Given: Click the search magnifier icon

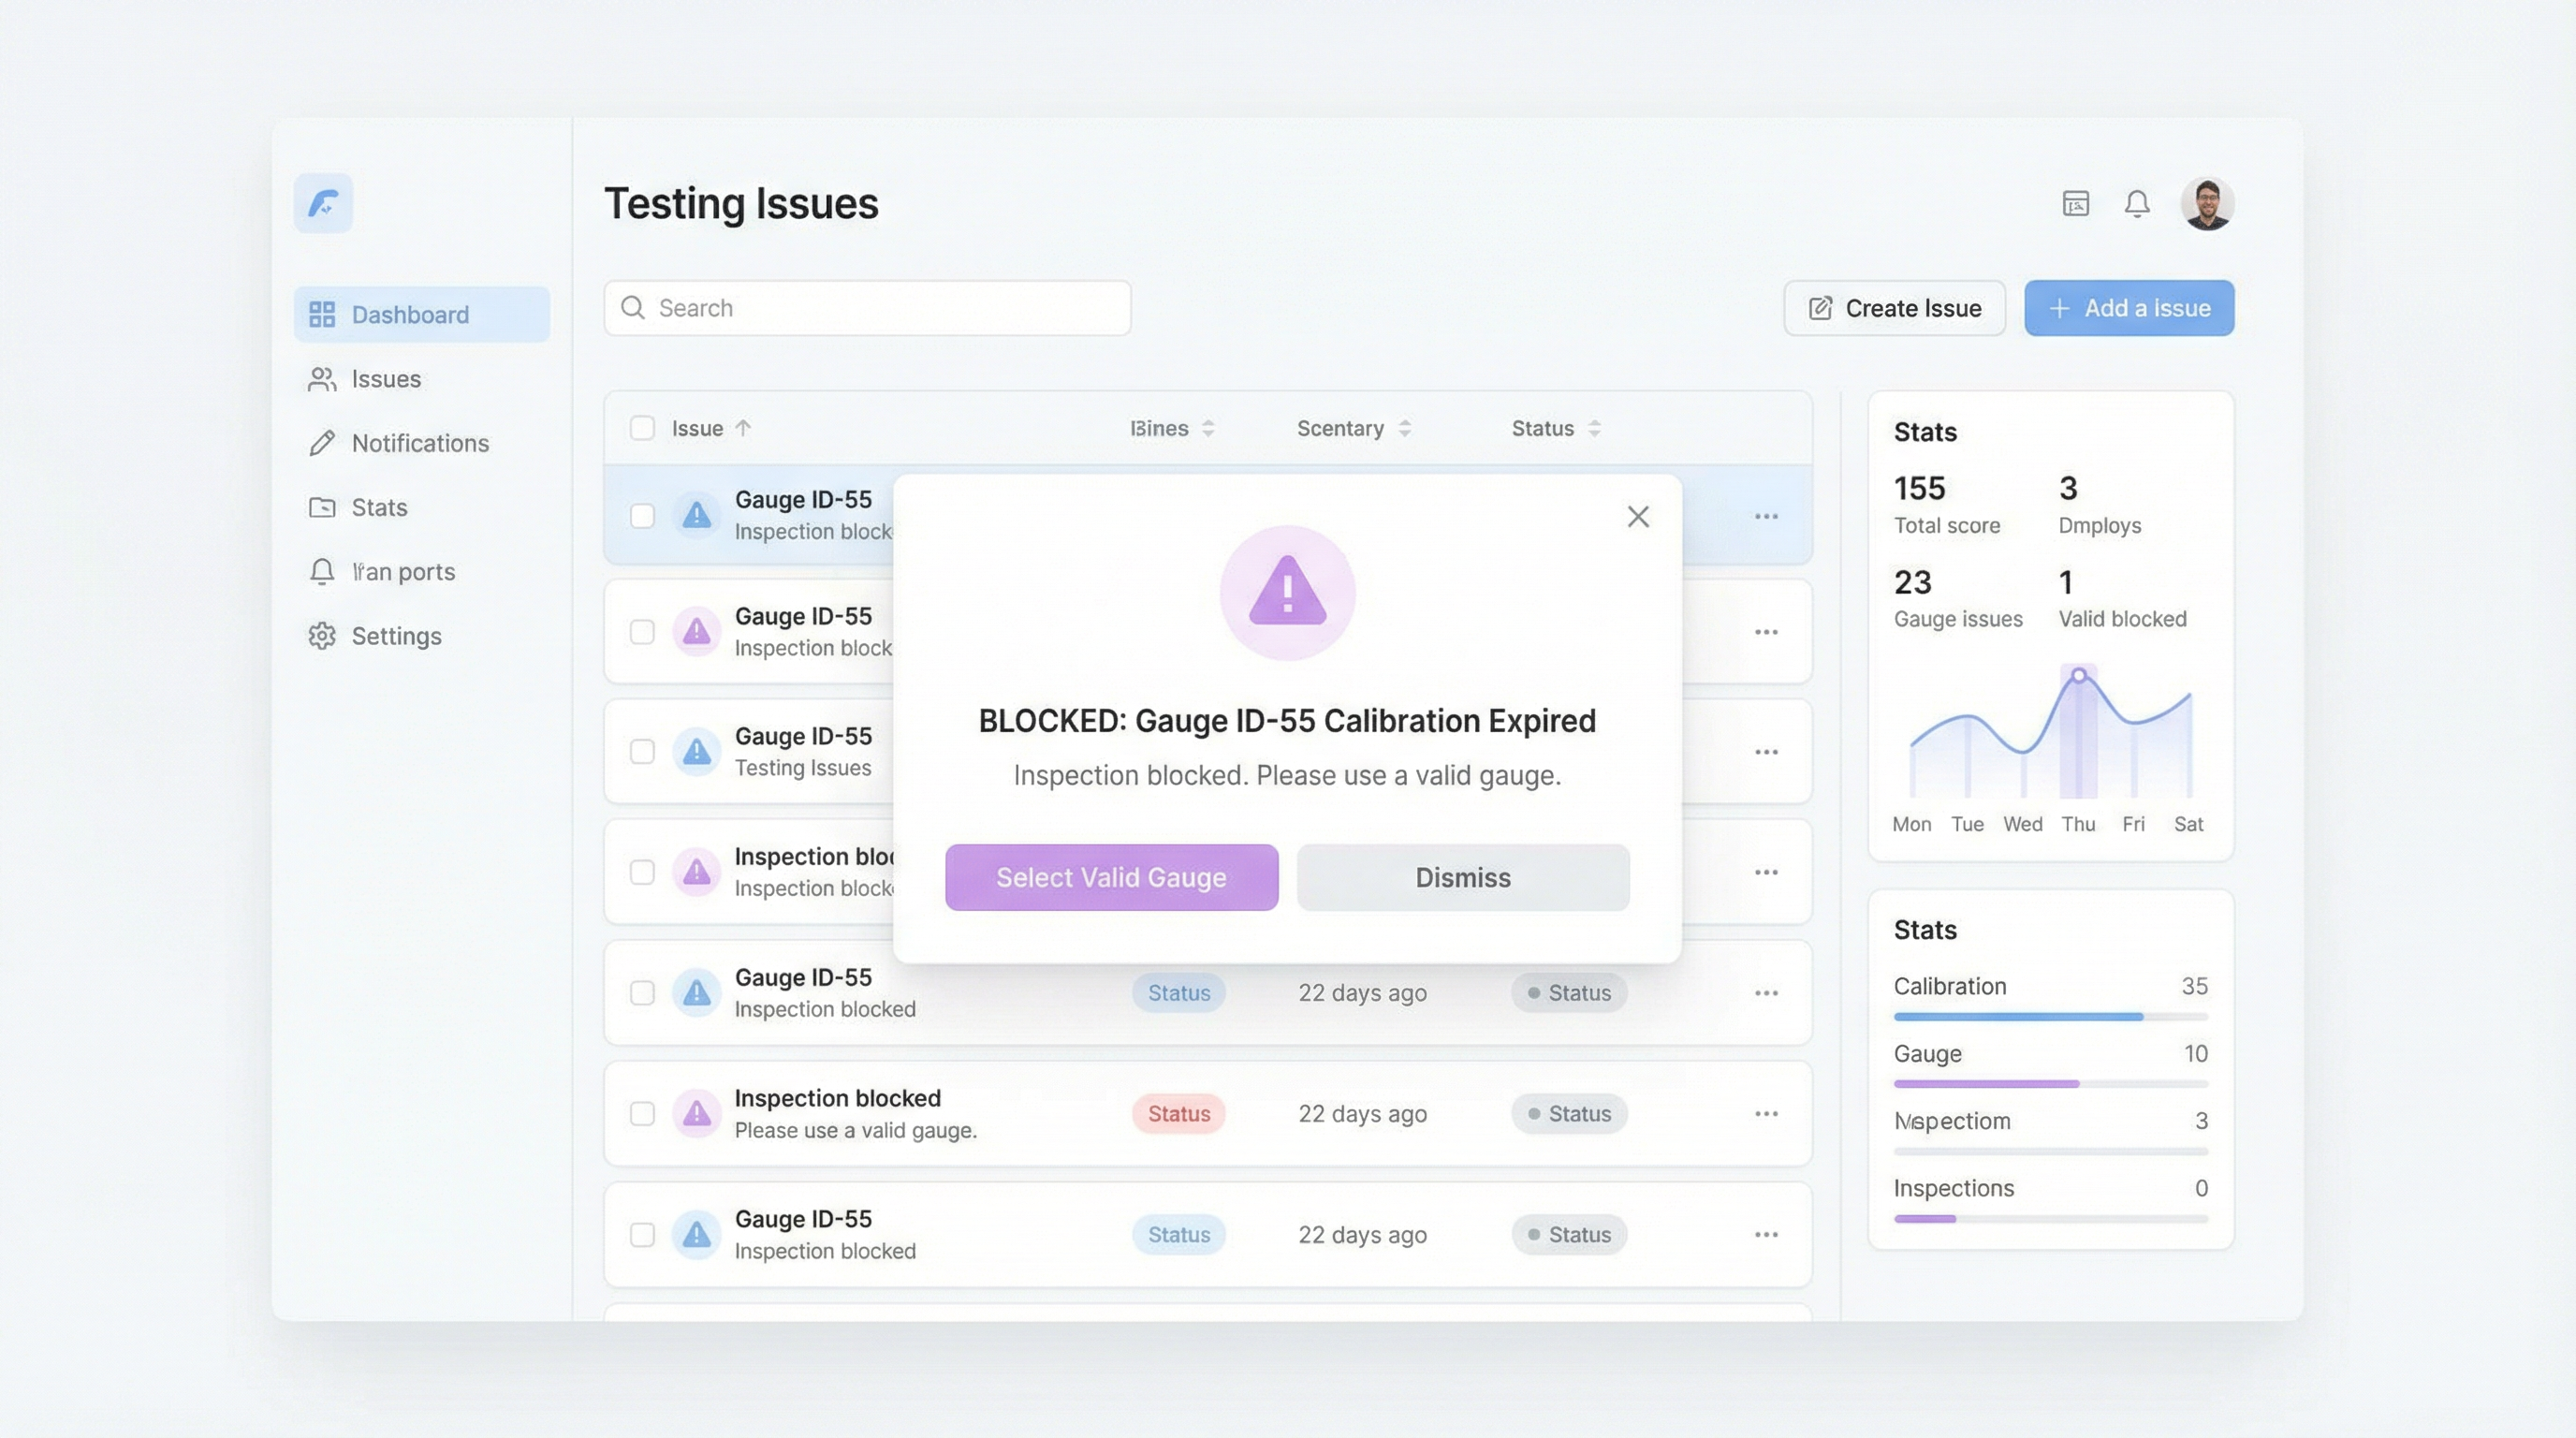Looking at the screenshot, I should click(x=633, y=308).
